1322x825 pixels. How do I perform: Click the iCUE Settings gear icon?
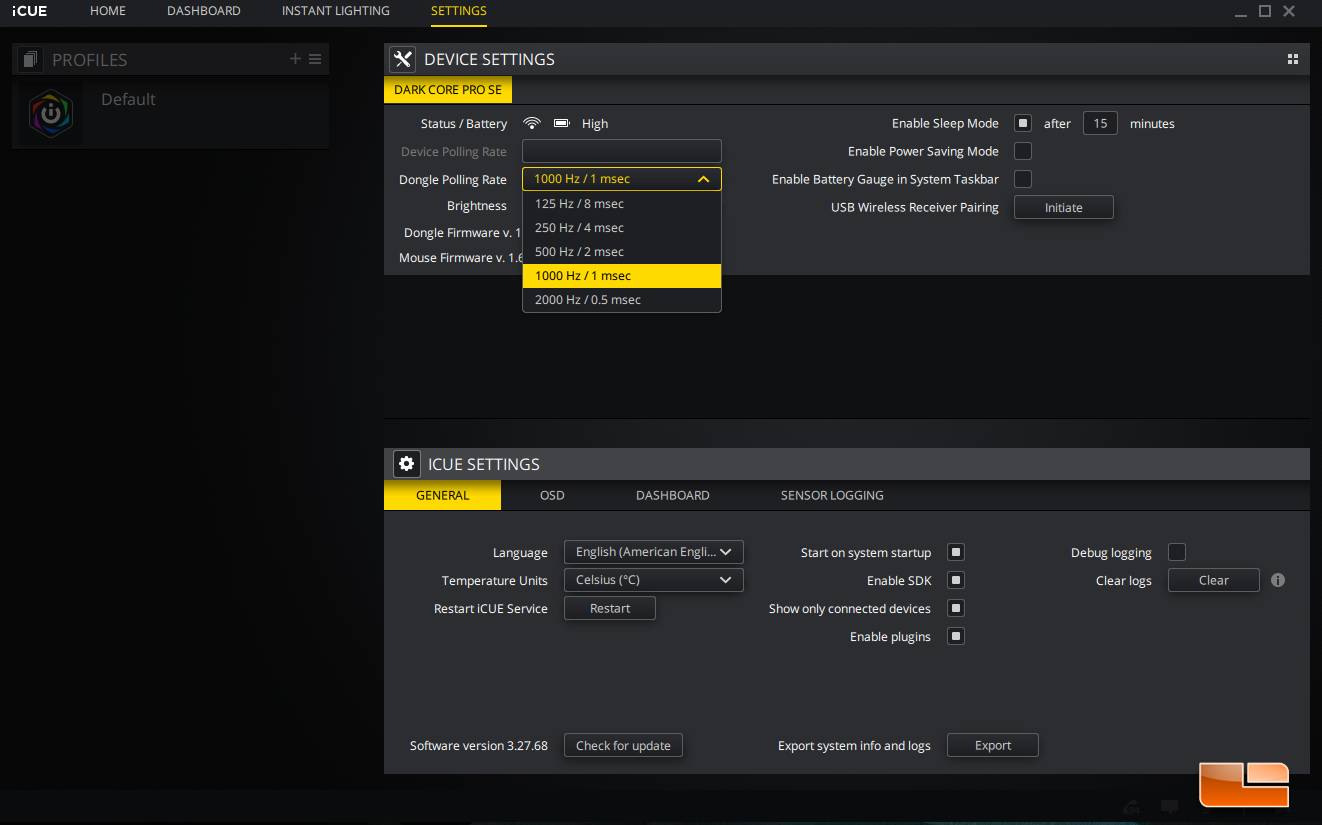point(406,464)
